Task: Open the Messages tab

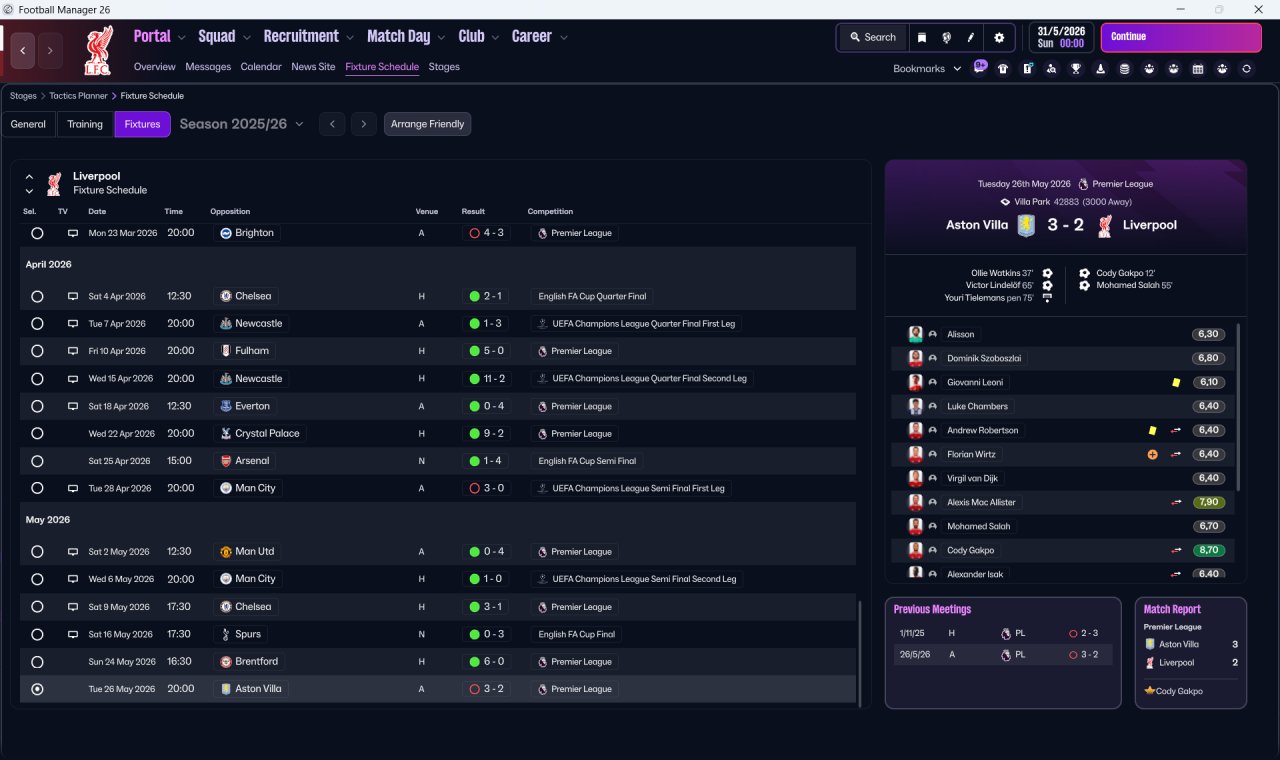Action: [208, 67]
